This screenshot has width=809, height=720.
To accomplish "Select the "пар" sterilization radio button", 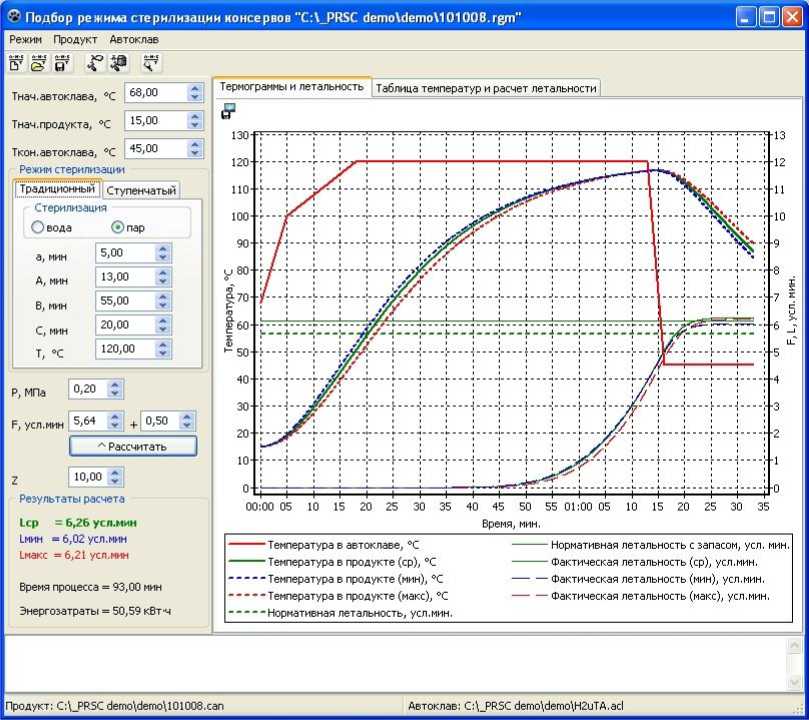I will click(117, 228).
